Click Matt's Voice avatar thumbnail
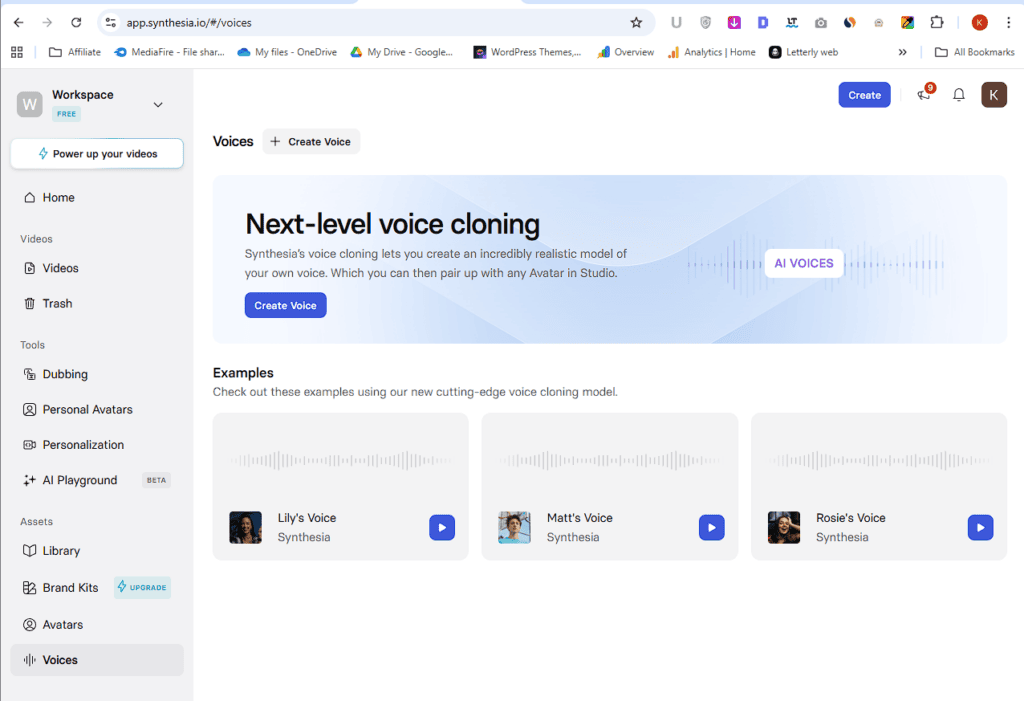 (515, 527)
